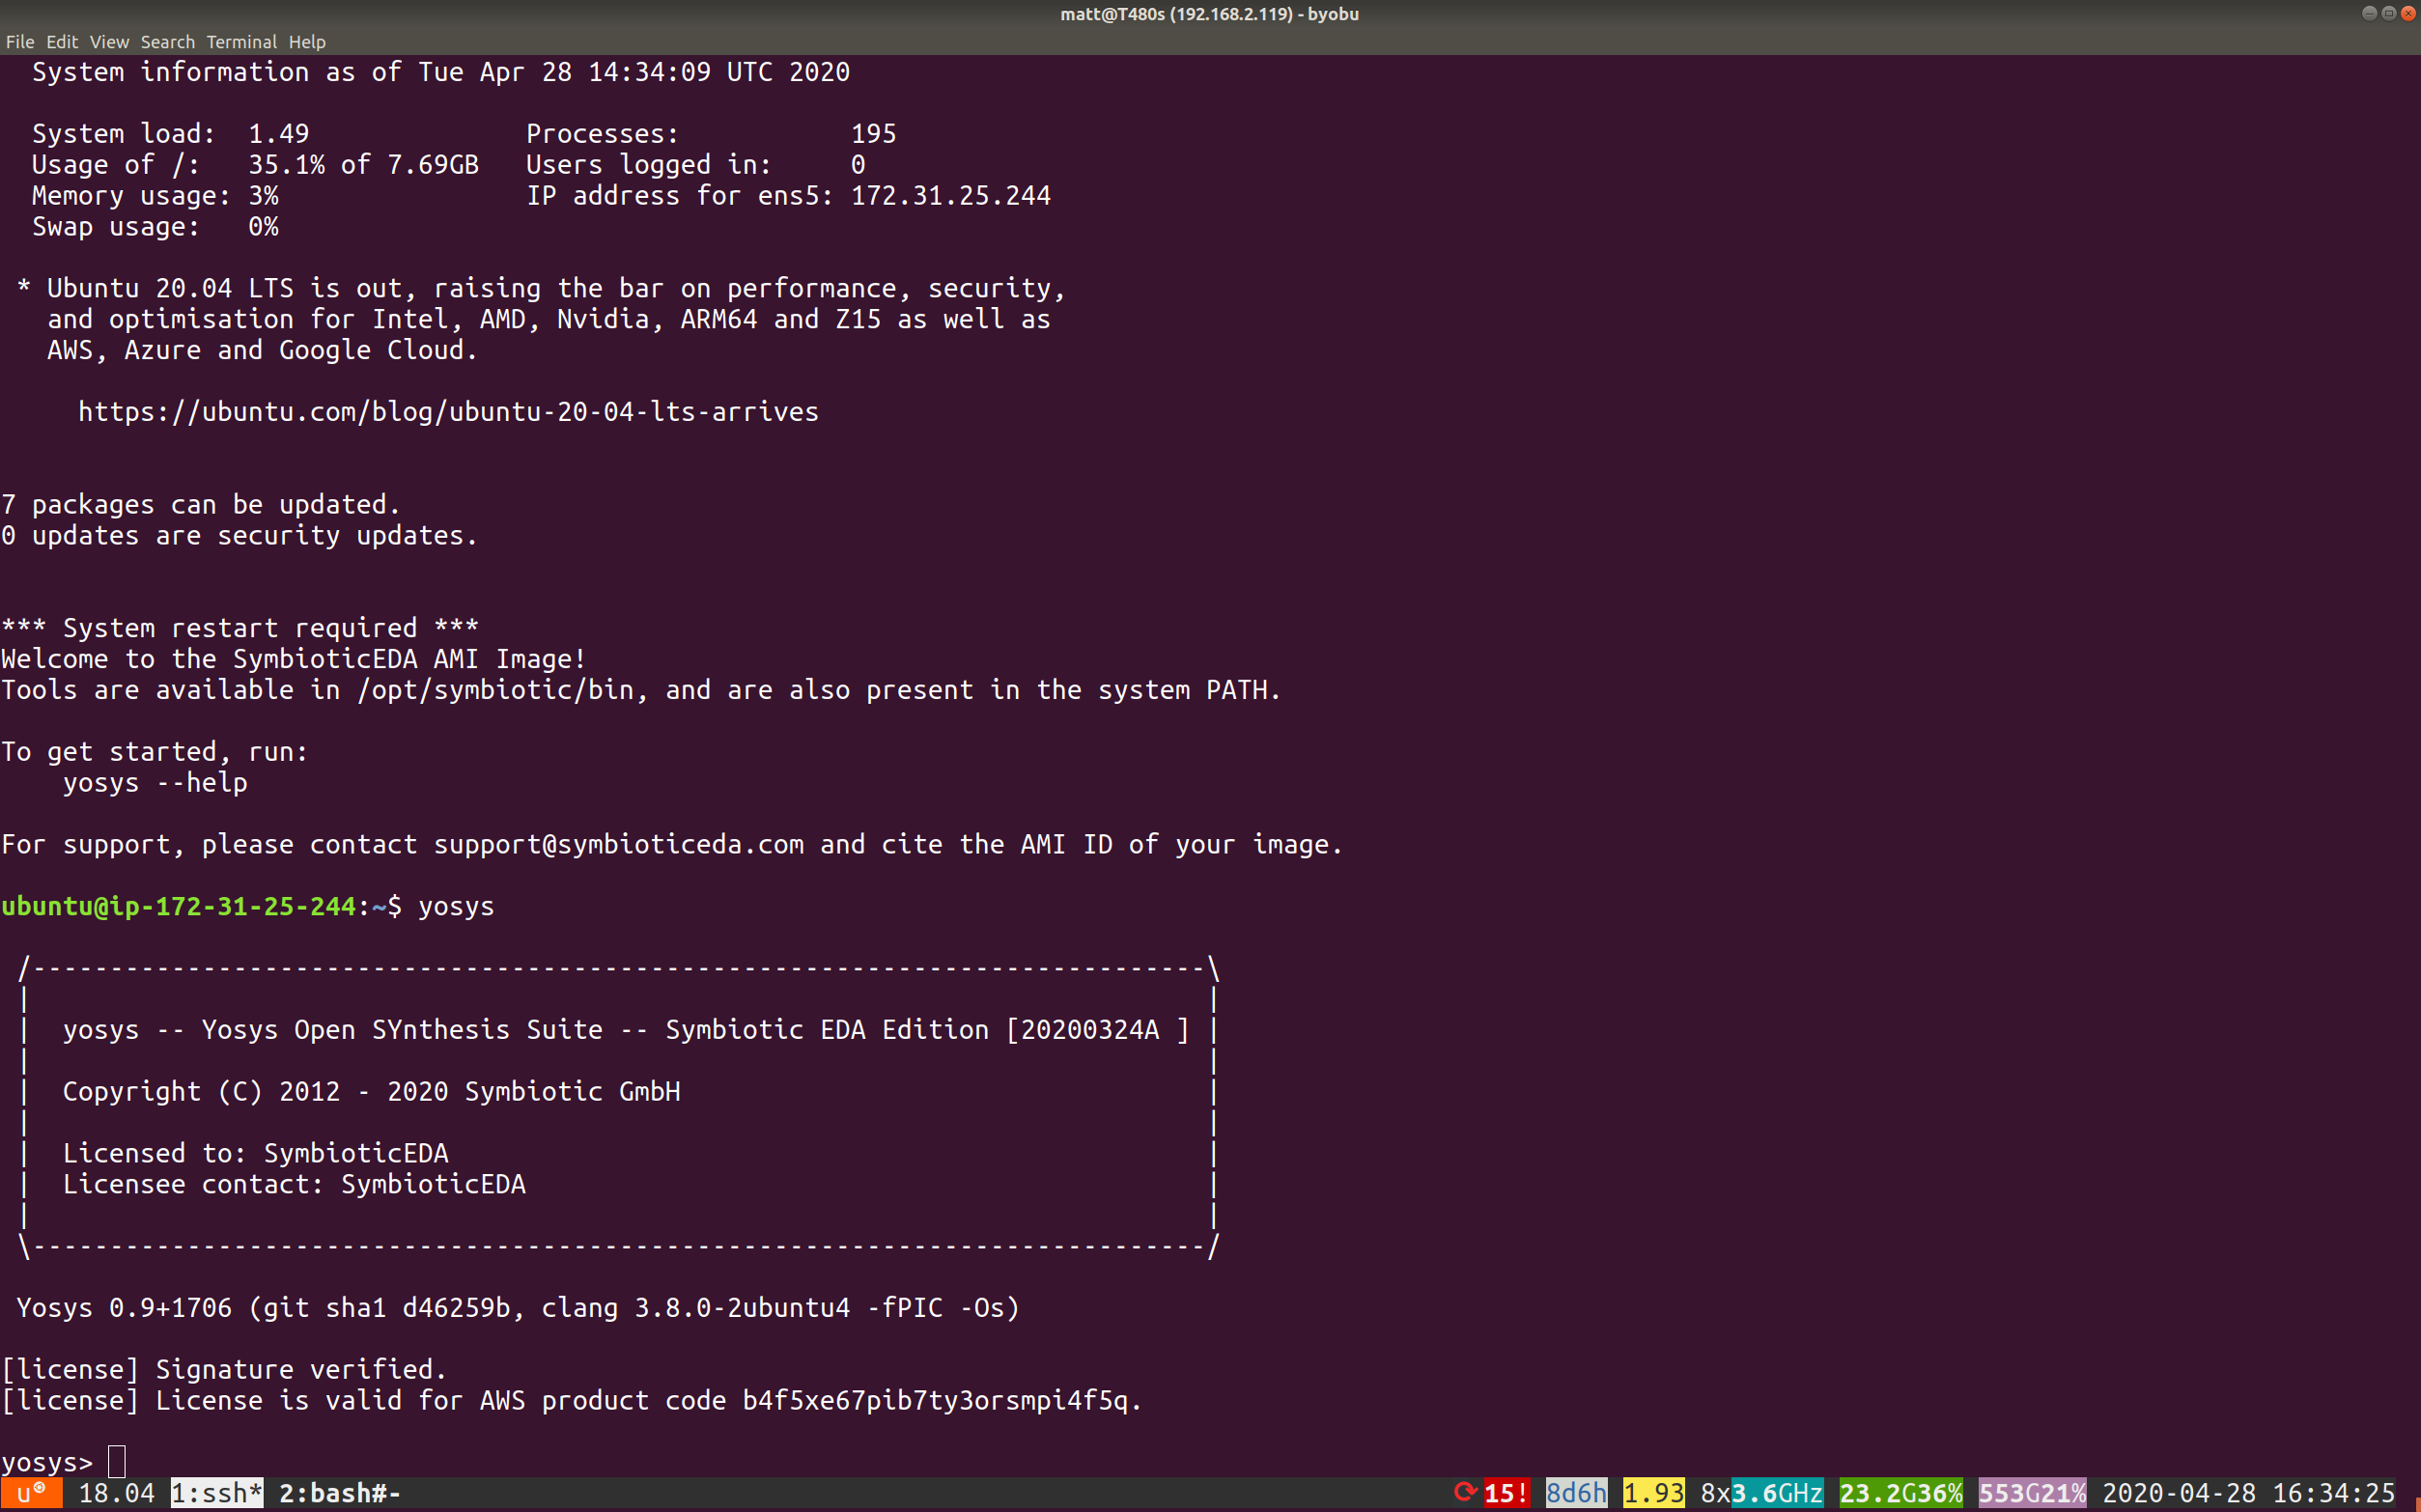Close the terminal window

[x=2408, y=13]
